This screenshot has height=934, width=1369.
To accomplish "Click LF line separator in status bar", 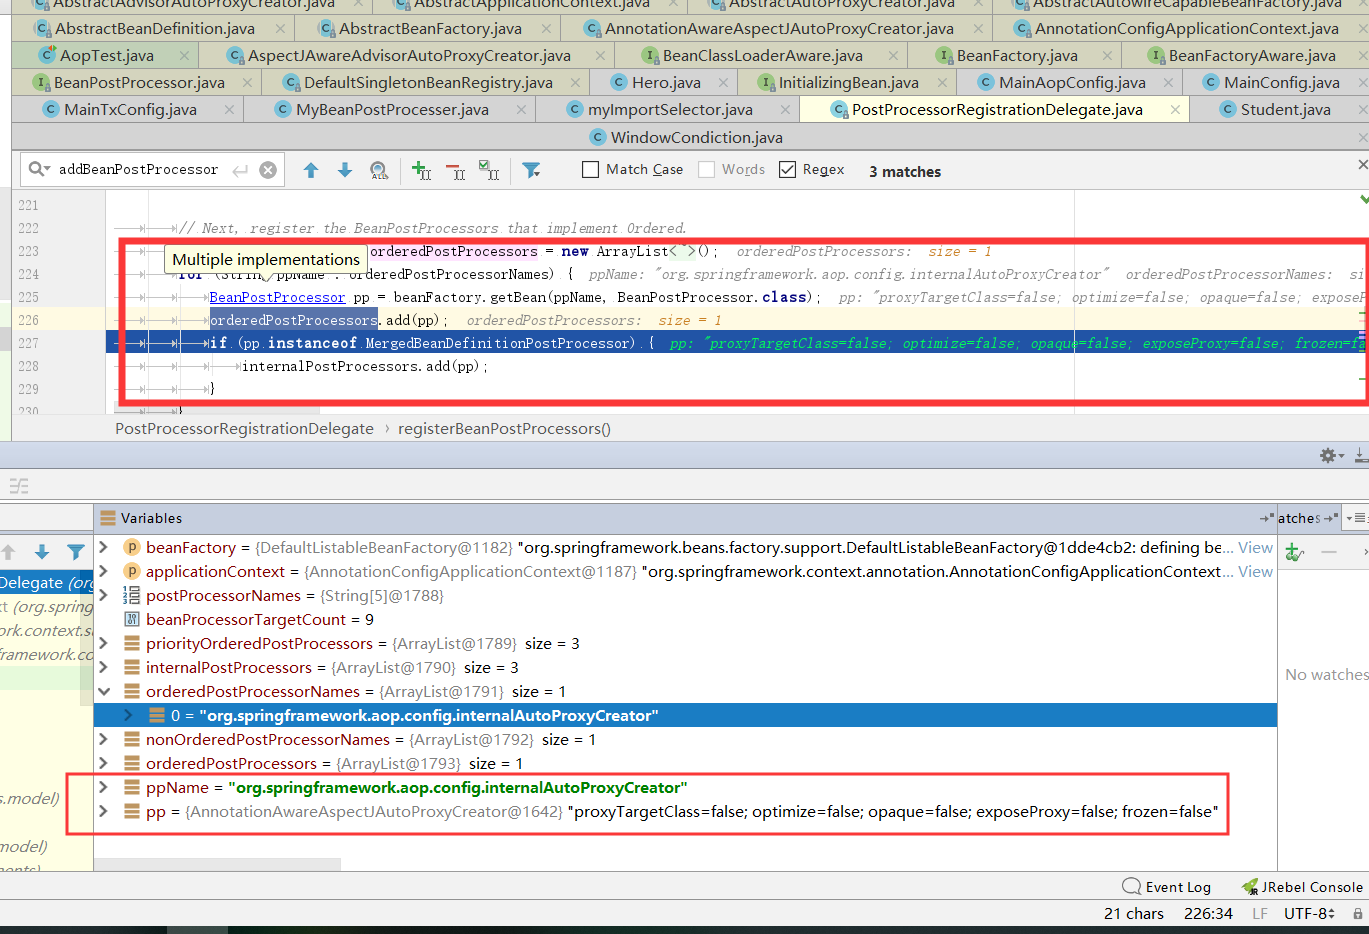I will [1260, 914].
